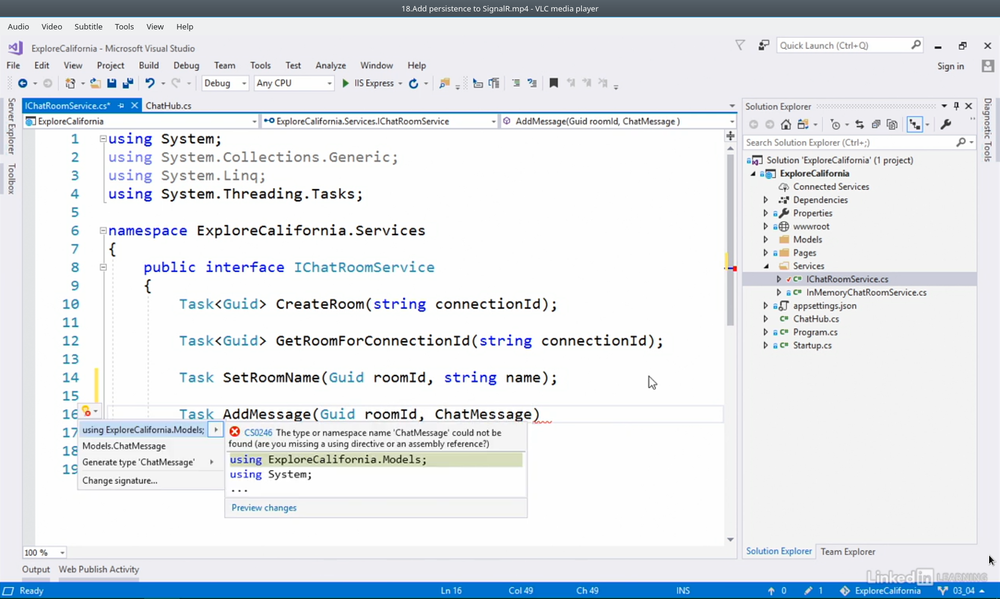
Task: Switch to the ChatHub.cs tab
Action: pyautogui.click(x=168, y=105)
